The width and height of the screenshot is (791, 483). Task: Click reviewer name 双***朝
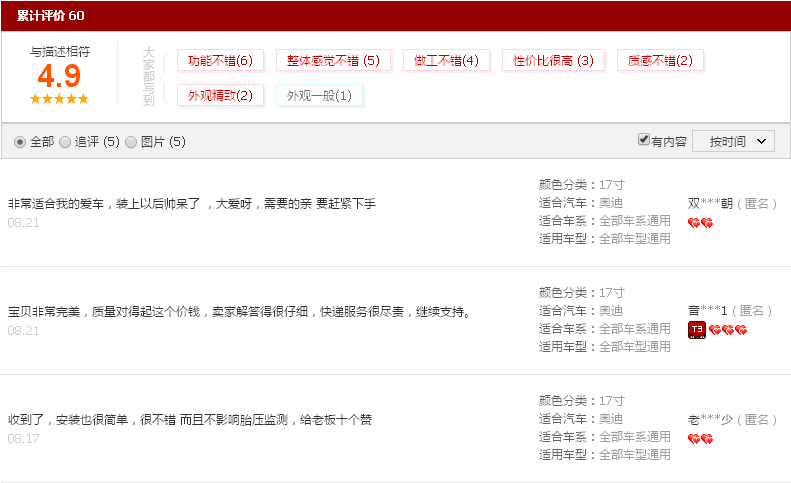pos(710,203)
